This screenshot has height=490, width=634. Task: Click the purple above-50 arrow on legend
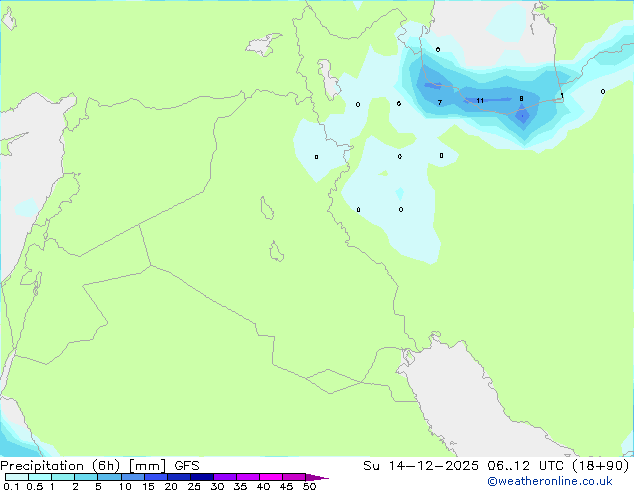pos(317,477)
